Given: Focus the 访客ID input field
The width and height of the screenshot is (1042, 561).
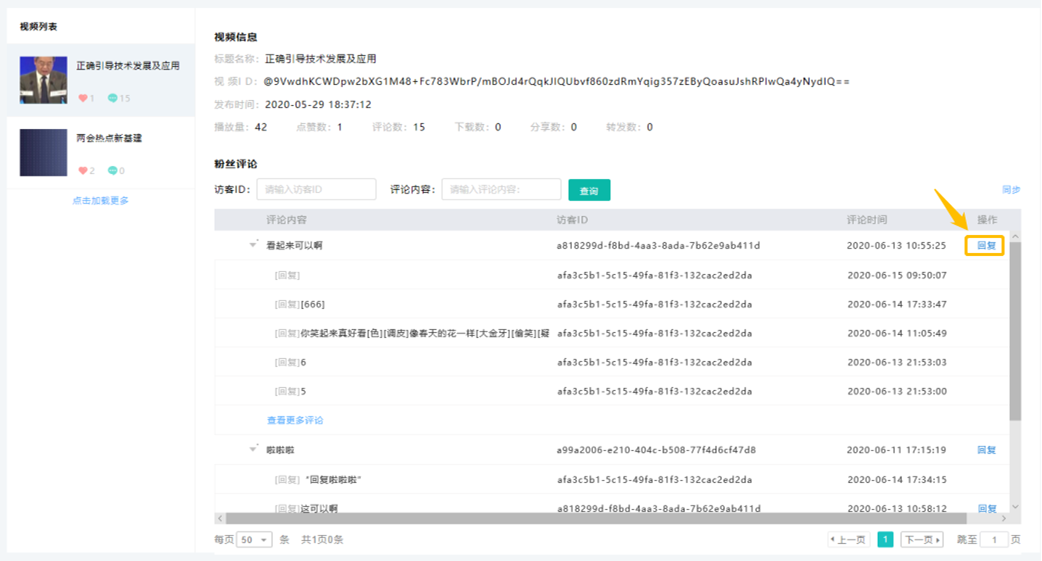Looking at the screenshot, I should (316, 189).
